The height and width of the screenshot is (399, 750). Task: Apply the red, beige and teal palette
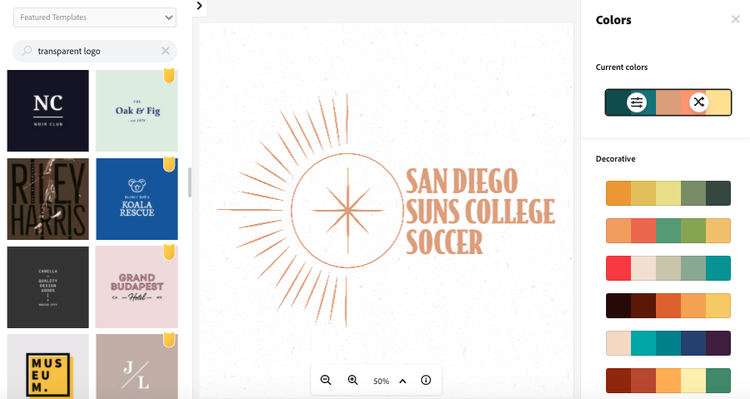(x=668, y=268)
